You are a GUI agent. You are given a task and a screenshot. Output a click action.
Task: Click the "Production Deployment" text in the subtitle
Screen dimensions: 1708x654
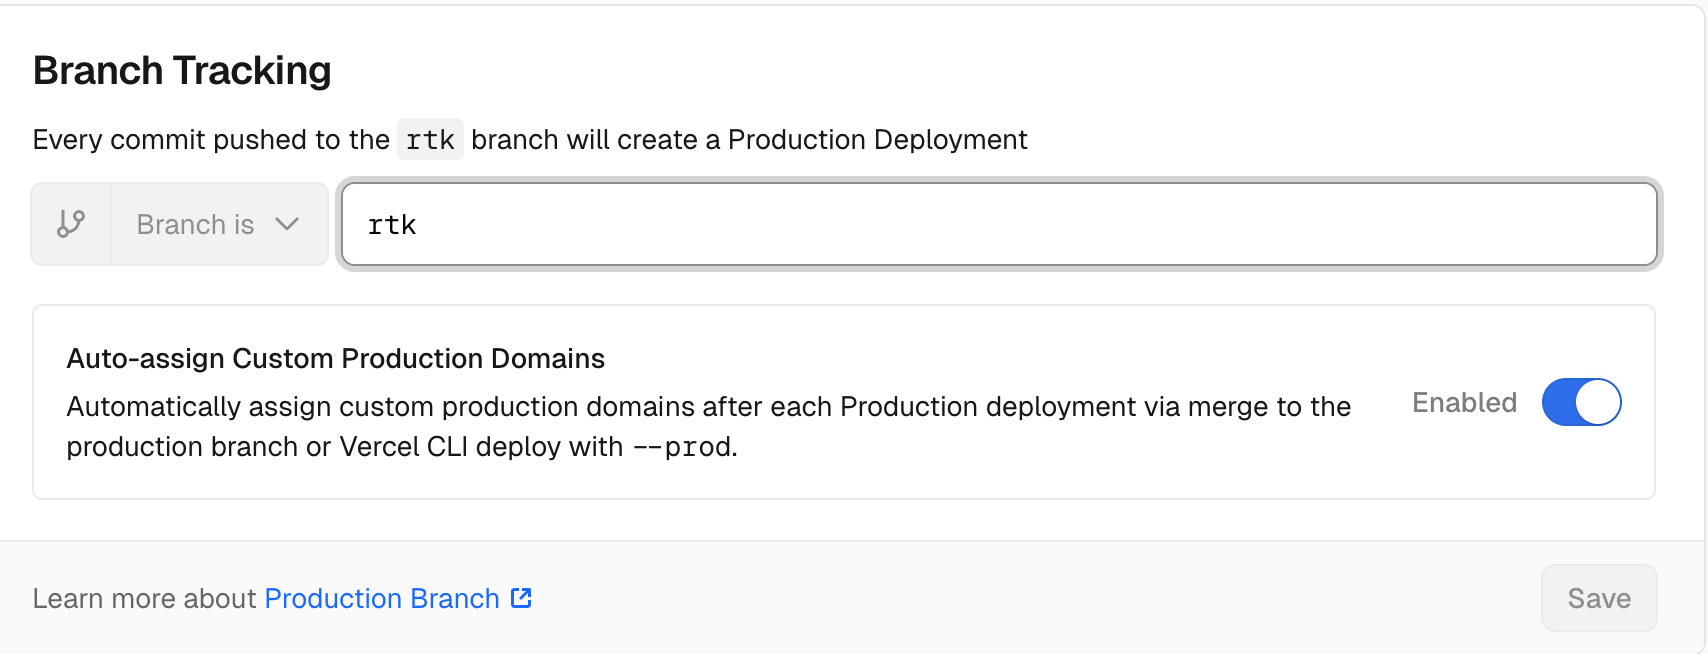click(x=877, y=140)
